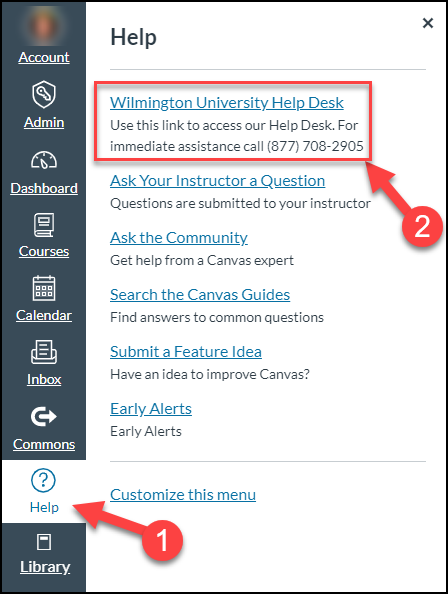Viewport: 448px width, 594px height.
Task: Open Wilmington University Help Desk link
Action: 227,103
